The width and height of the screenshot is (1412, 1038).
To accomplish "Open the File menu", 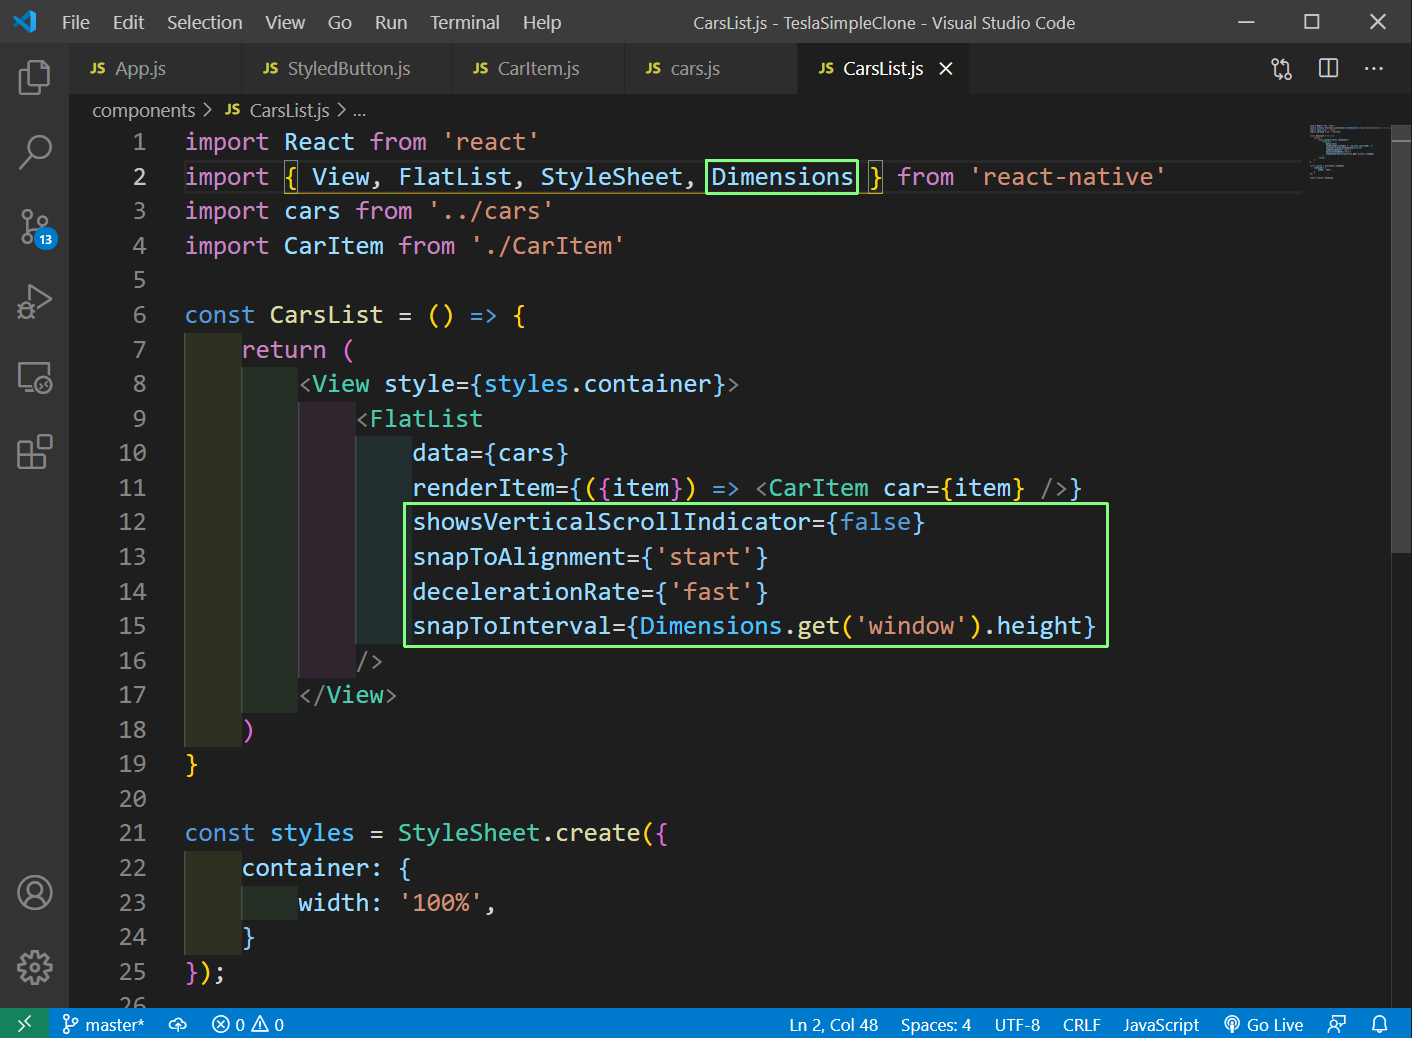I will [x=76, y=22].
